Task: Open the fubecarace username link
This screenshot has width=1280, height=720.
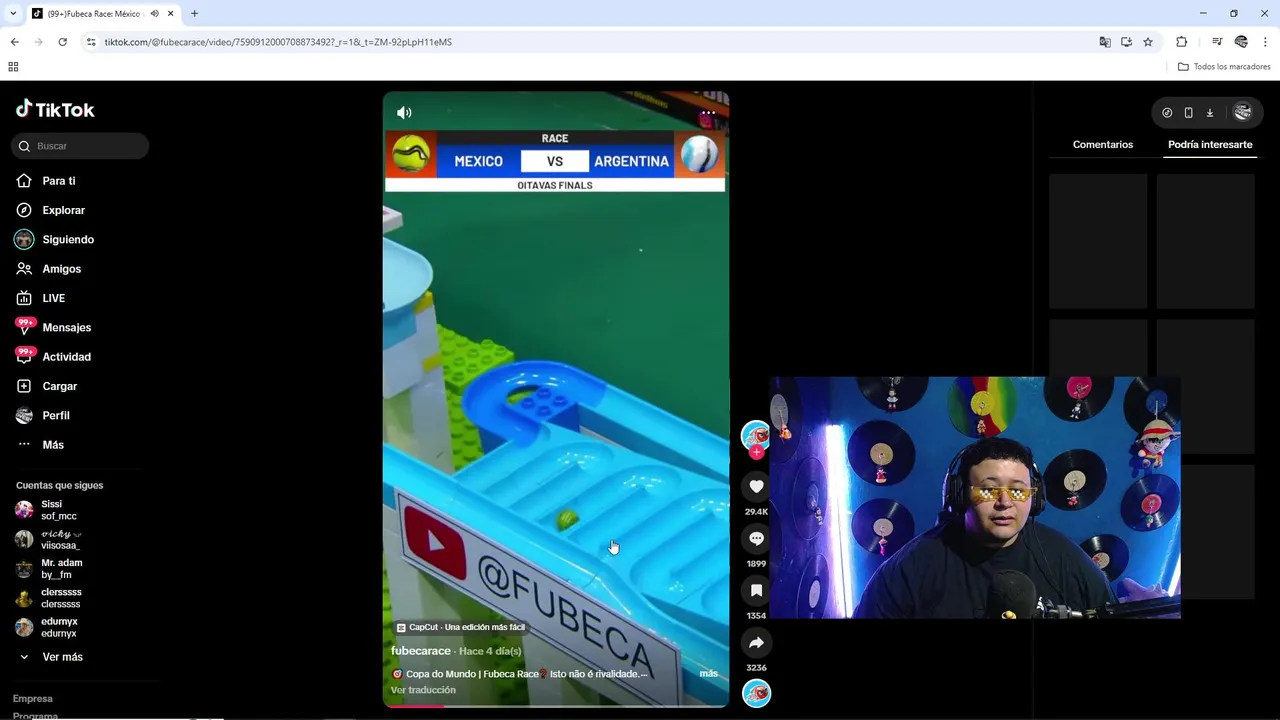Action: click(421, 651)
